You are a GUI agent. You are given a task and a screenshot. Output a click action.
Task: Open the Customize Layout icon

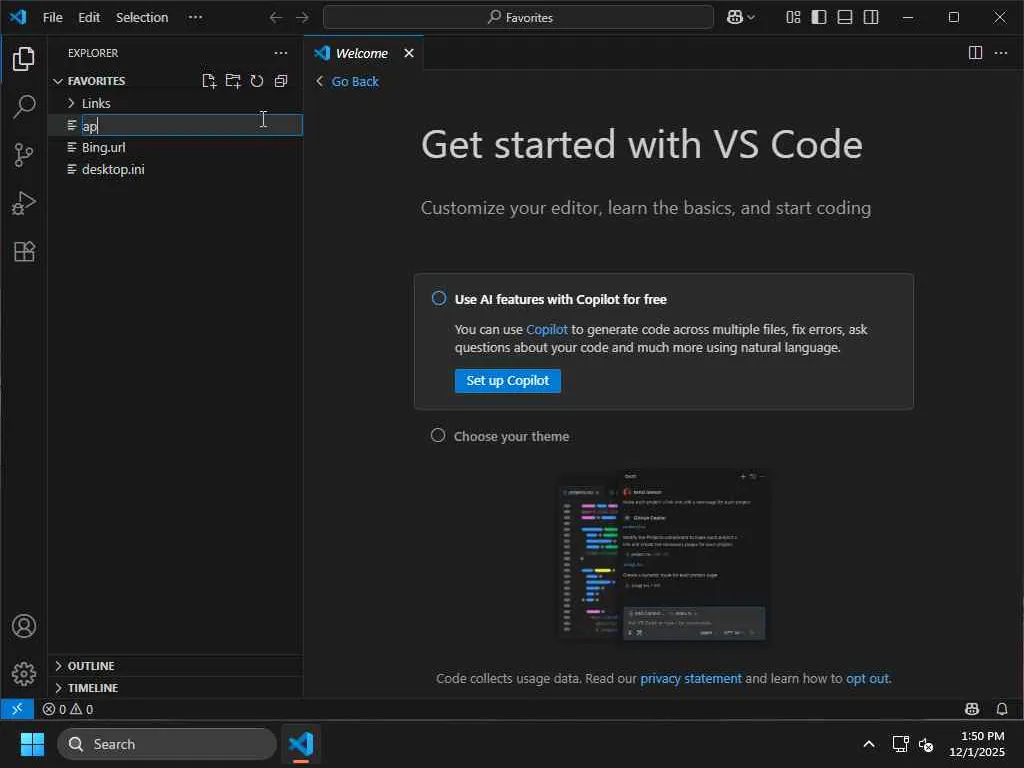coord(793,18)
